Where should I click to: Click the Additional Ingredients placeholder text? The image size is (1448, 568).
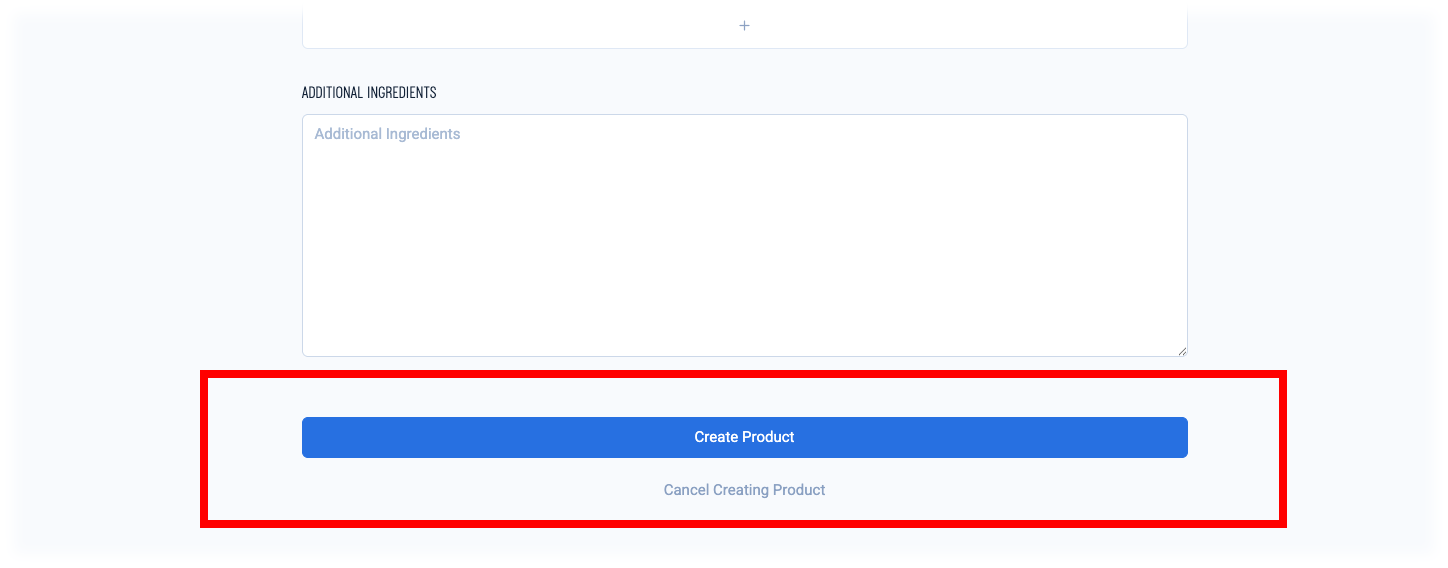tap(387, 134)
